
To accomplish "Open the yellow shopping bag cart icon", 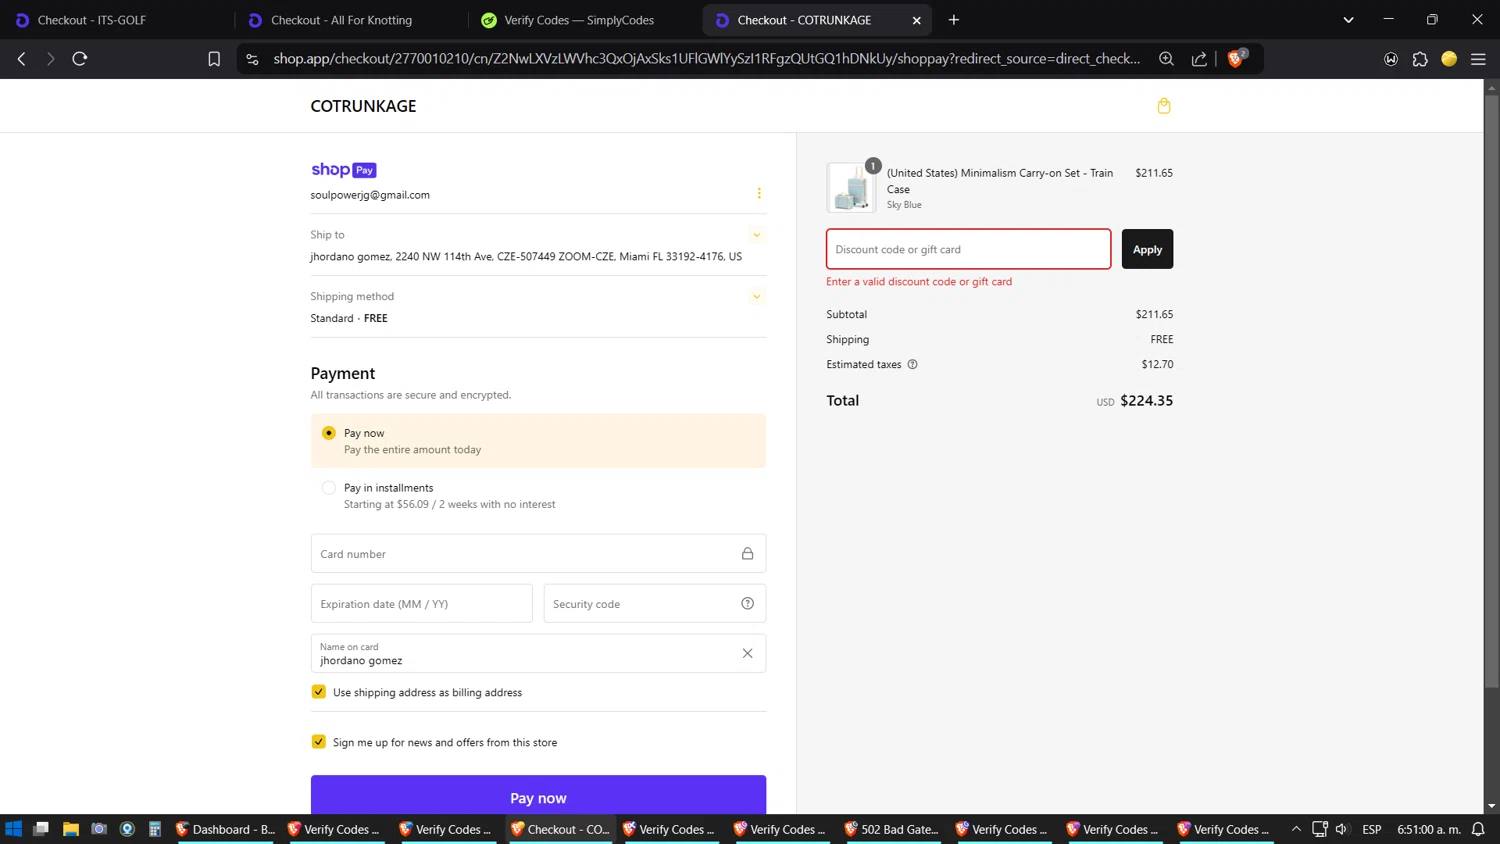I will (1164, 106).
